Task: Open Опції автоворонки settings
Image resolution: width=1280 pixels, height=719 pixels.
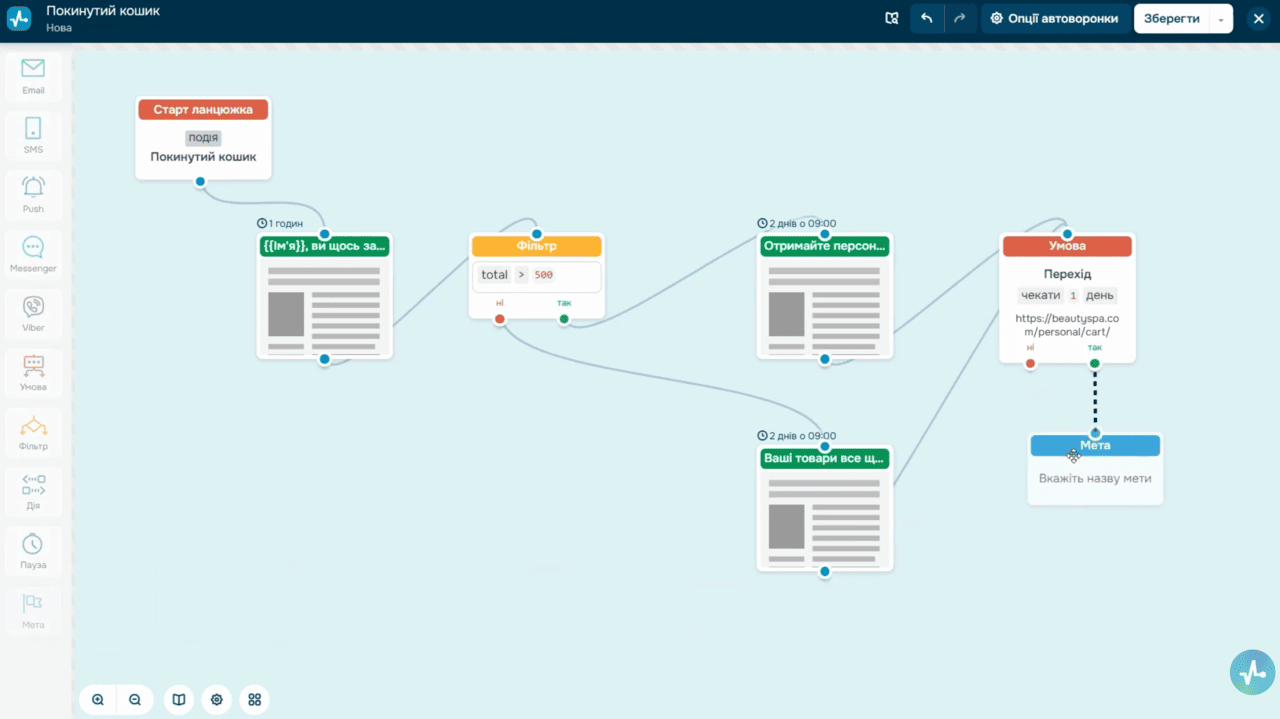Action: tap(1054, 18)
